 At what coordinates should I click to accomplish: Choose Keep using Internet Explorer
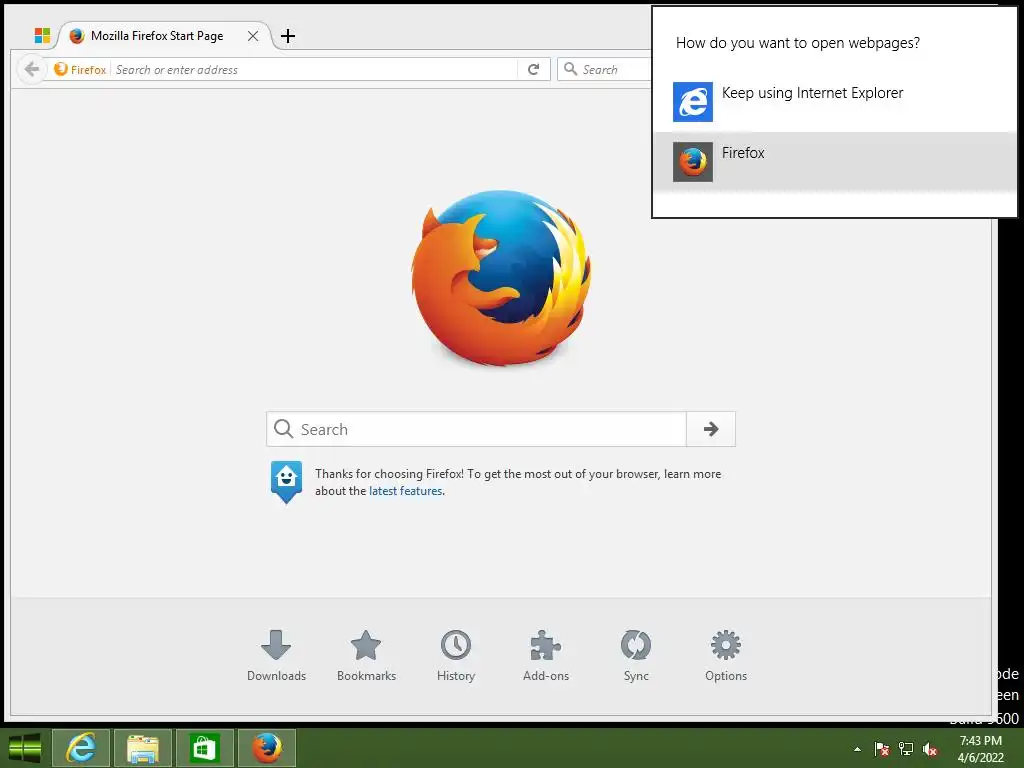[835, 102]
